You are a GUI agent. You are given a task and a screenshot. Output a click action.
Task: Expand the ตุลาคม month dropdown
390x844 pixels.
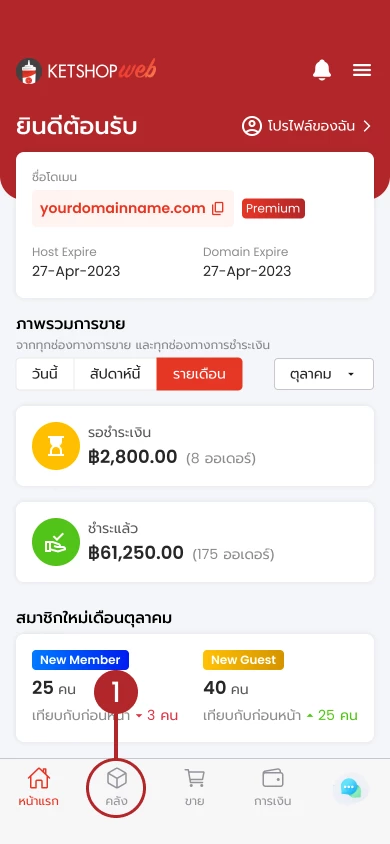[x=324, y=374]
